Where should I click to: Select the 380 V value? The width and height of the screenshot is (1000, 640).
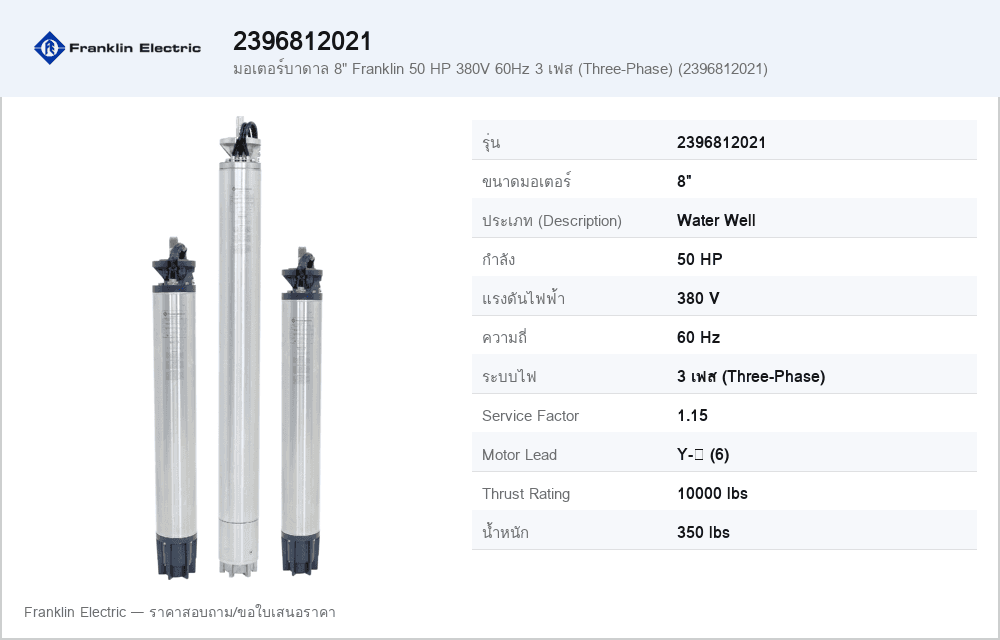click(698, 298)
